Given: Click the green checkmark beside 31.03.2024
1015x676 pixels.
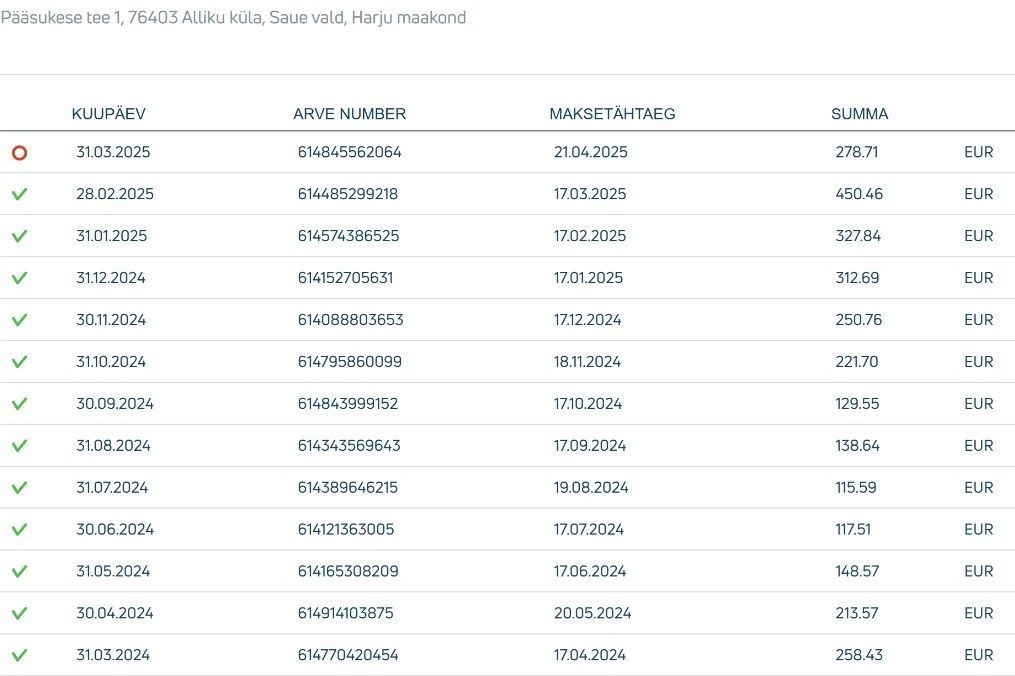Looking at the screenshot, I should pos(19,655).
